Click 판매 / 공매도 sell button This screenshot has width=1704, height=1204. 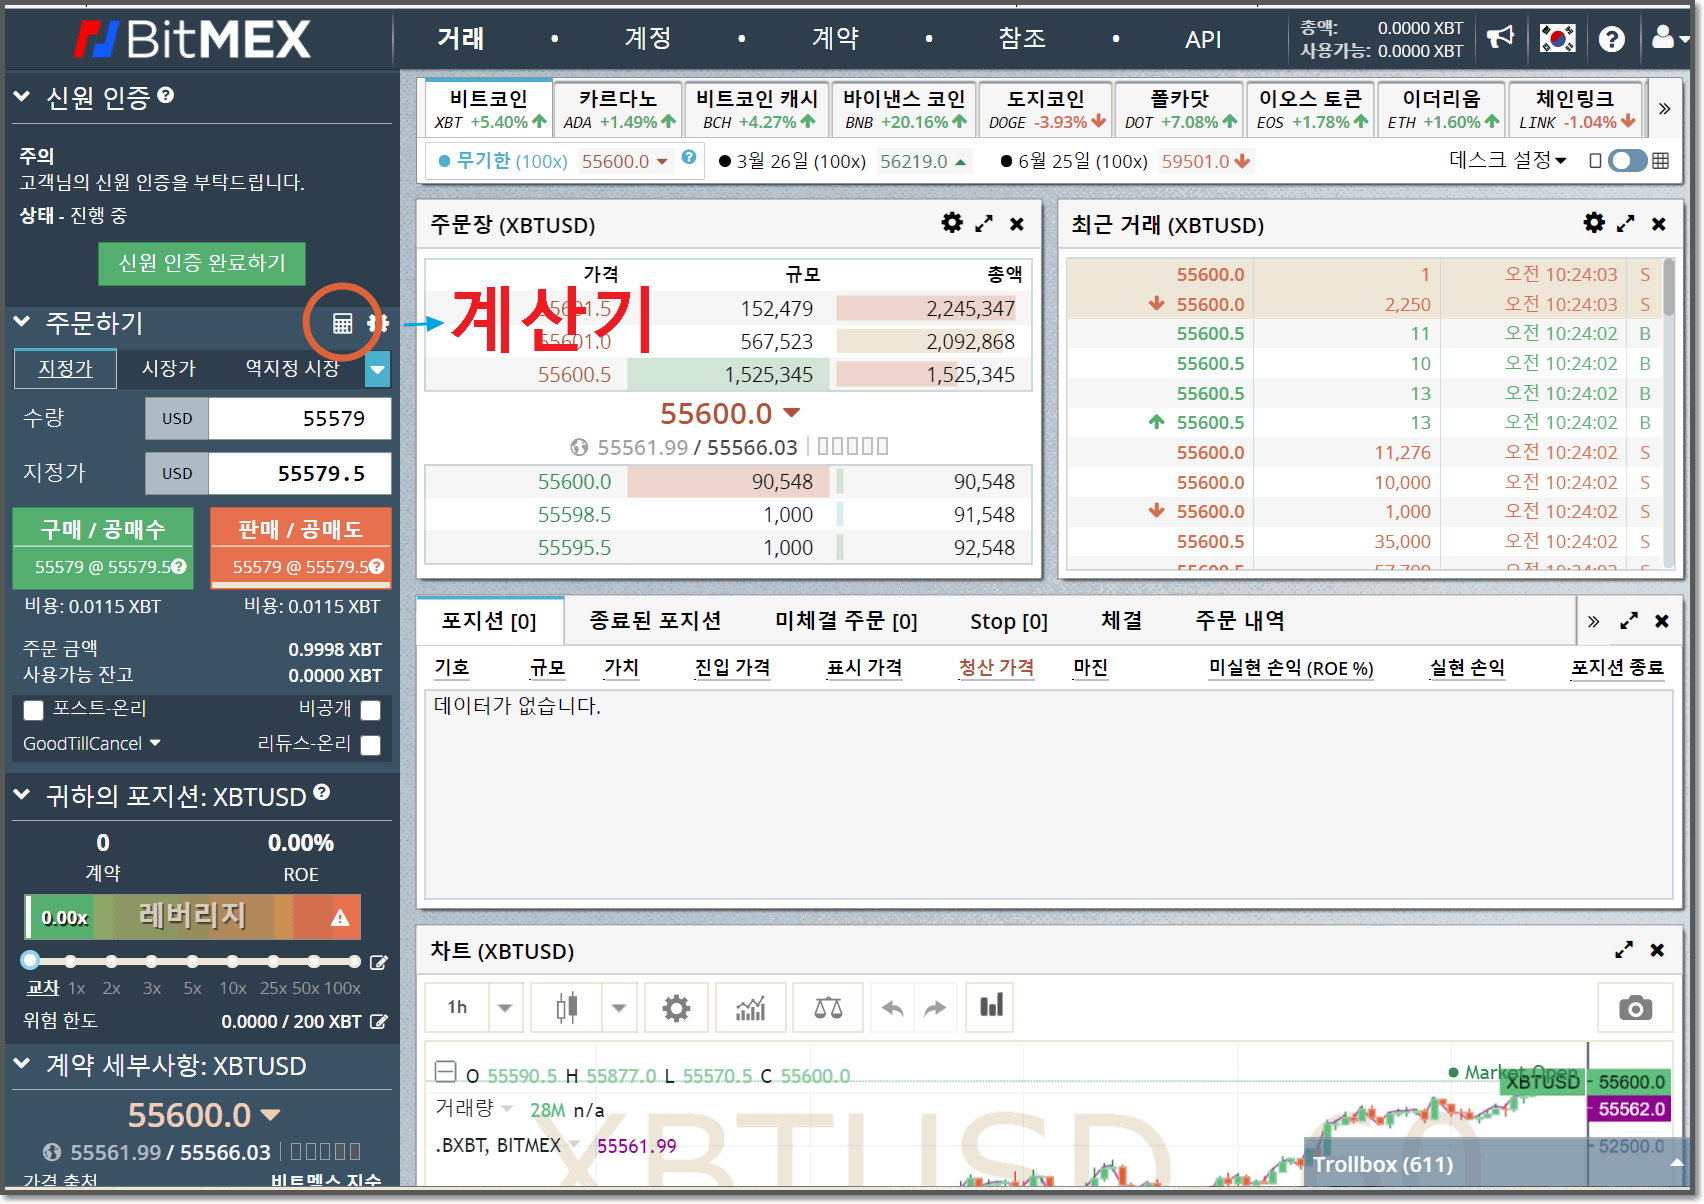[300, 548]
